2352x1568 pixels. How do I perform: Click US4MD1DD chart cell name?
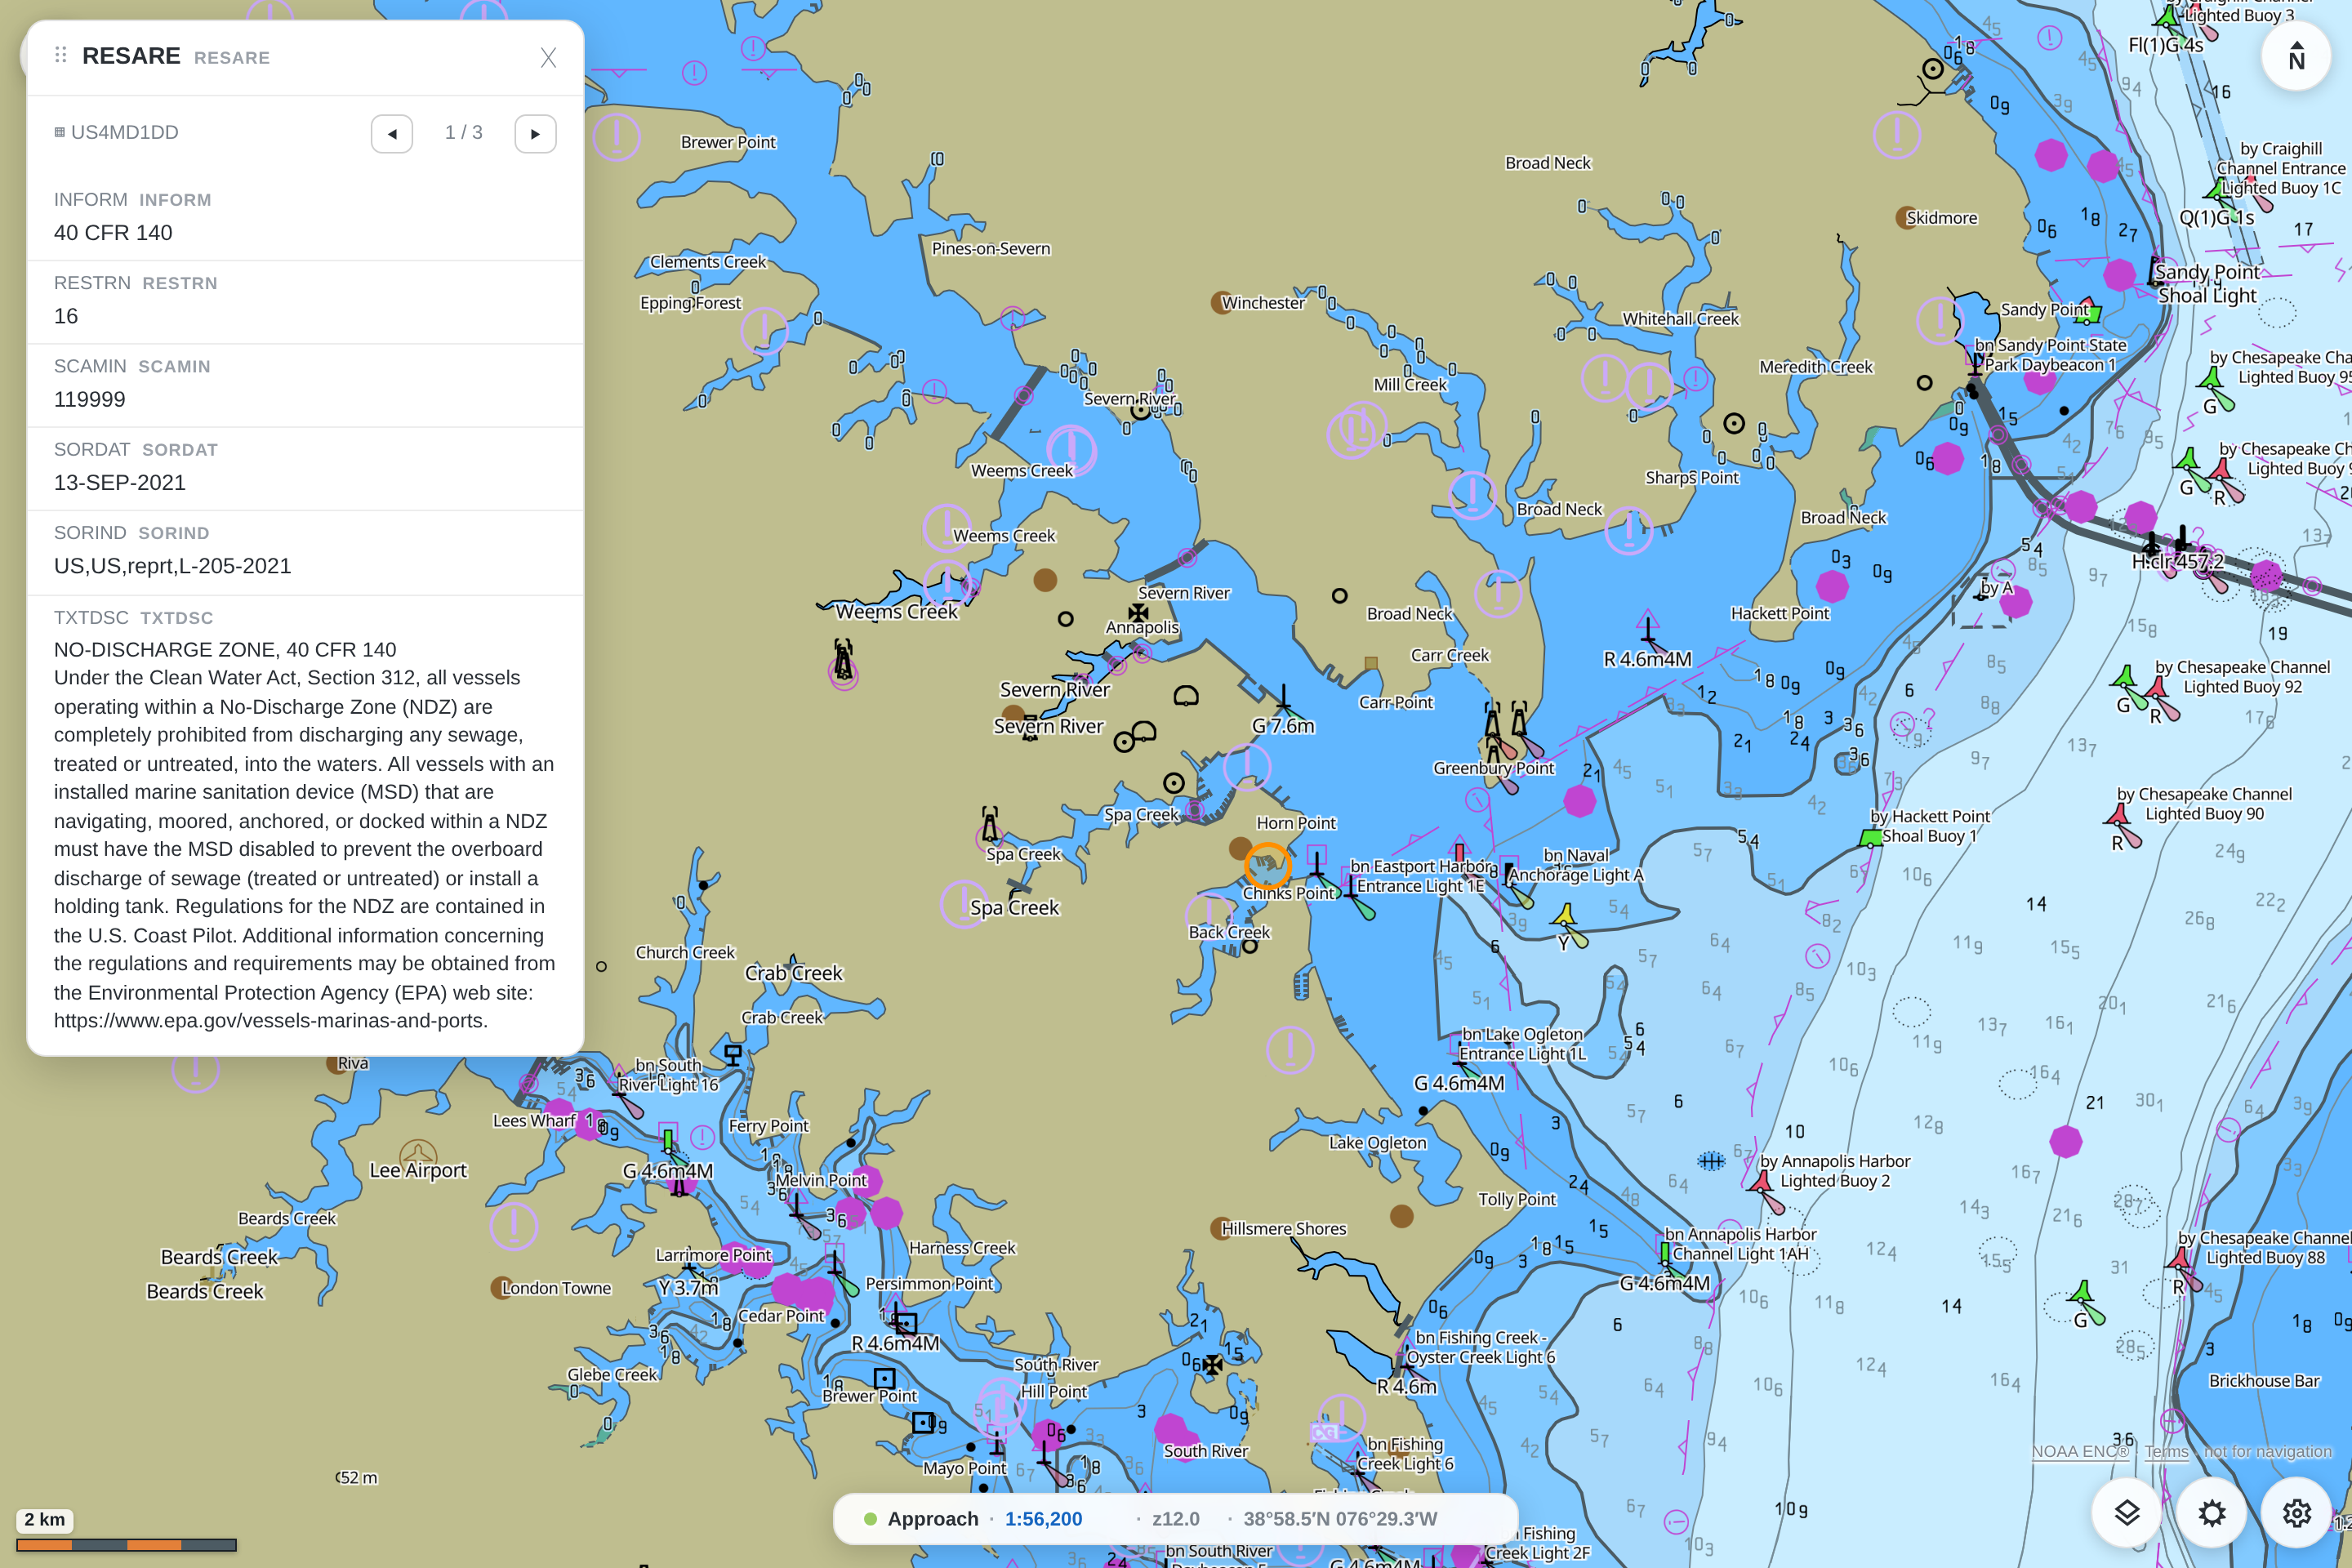click(124, 132)
